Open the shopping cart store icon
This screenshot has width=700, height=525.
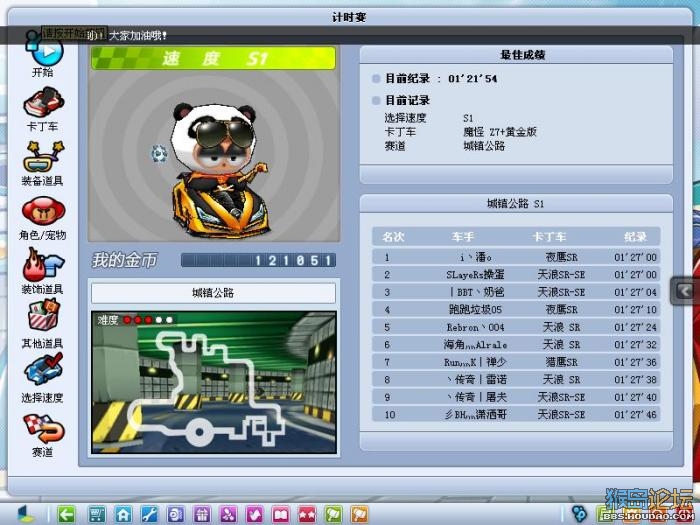pos(97,514)
